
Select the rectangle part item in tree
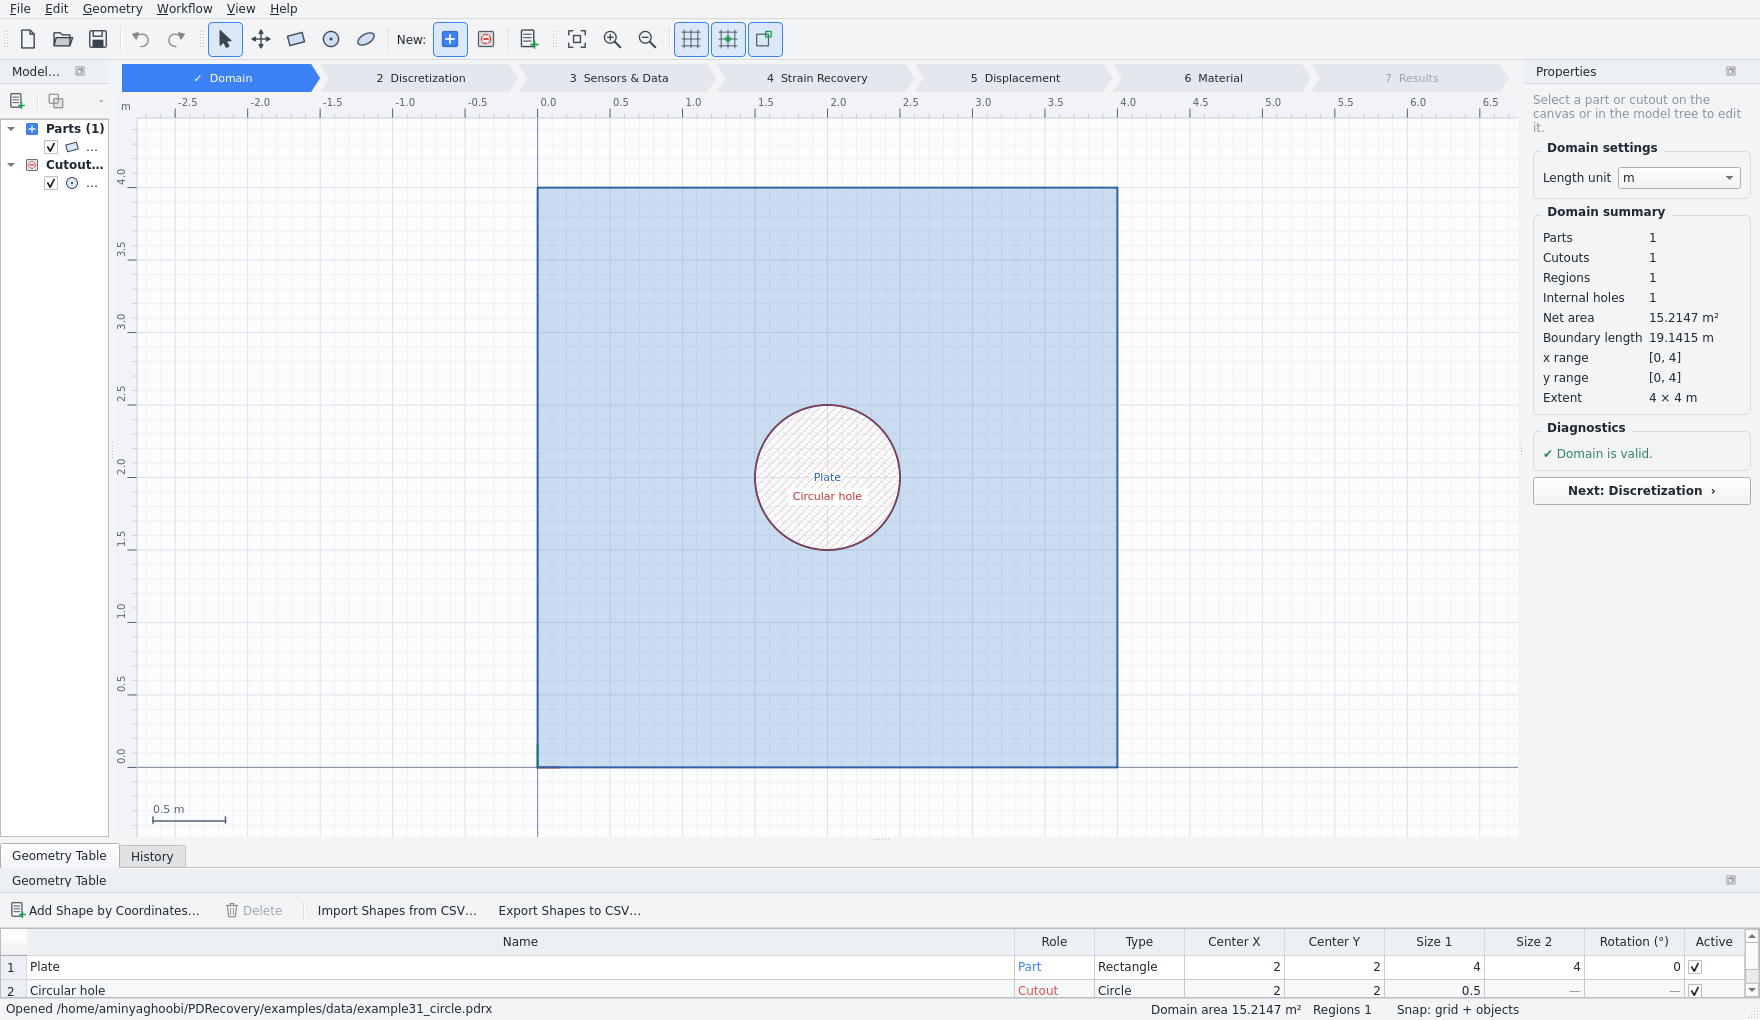(82, 147)
